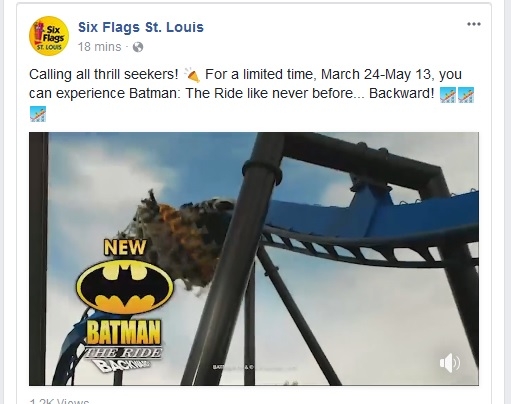The height and width of the screenshot is (404, 511).
Task: Click the roller coaster emoji on third line
Action: [x=38, y=114]
